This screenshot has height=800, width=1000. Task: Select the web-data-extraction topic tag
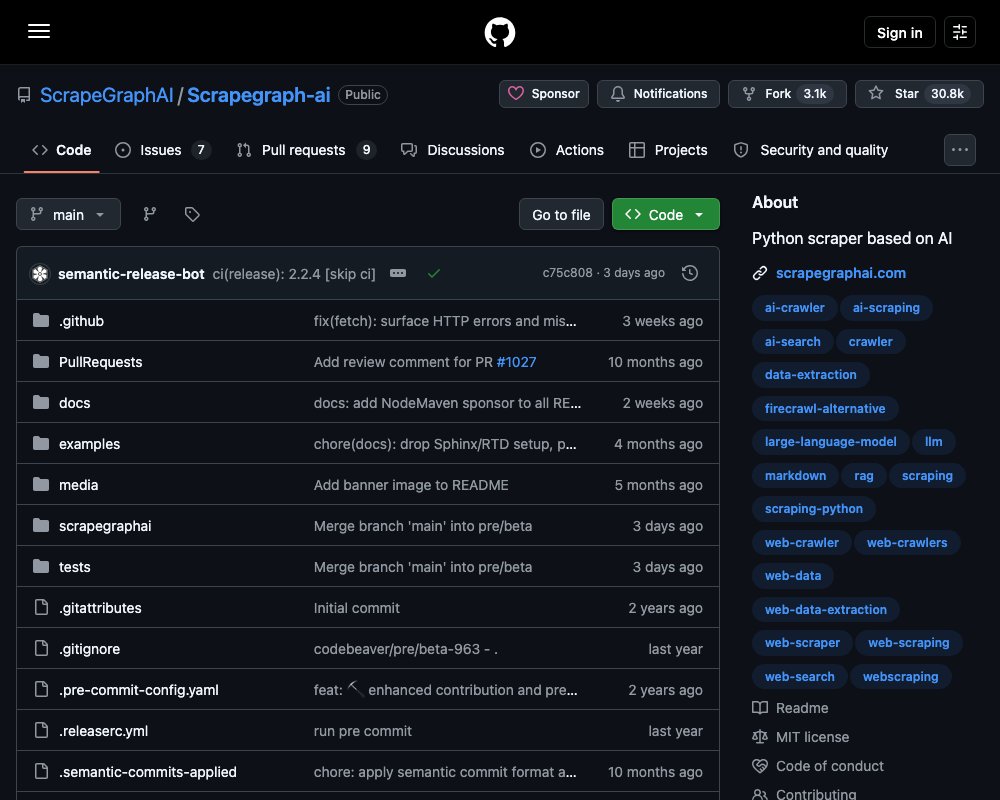825,609
